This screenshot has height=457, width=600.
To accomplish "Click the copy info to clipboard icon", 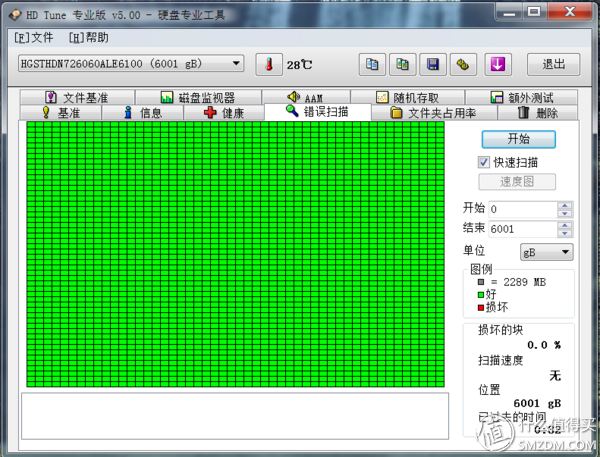I will coord(372,64).
